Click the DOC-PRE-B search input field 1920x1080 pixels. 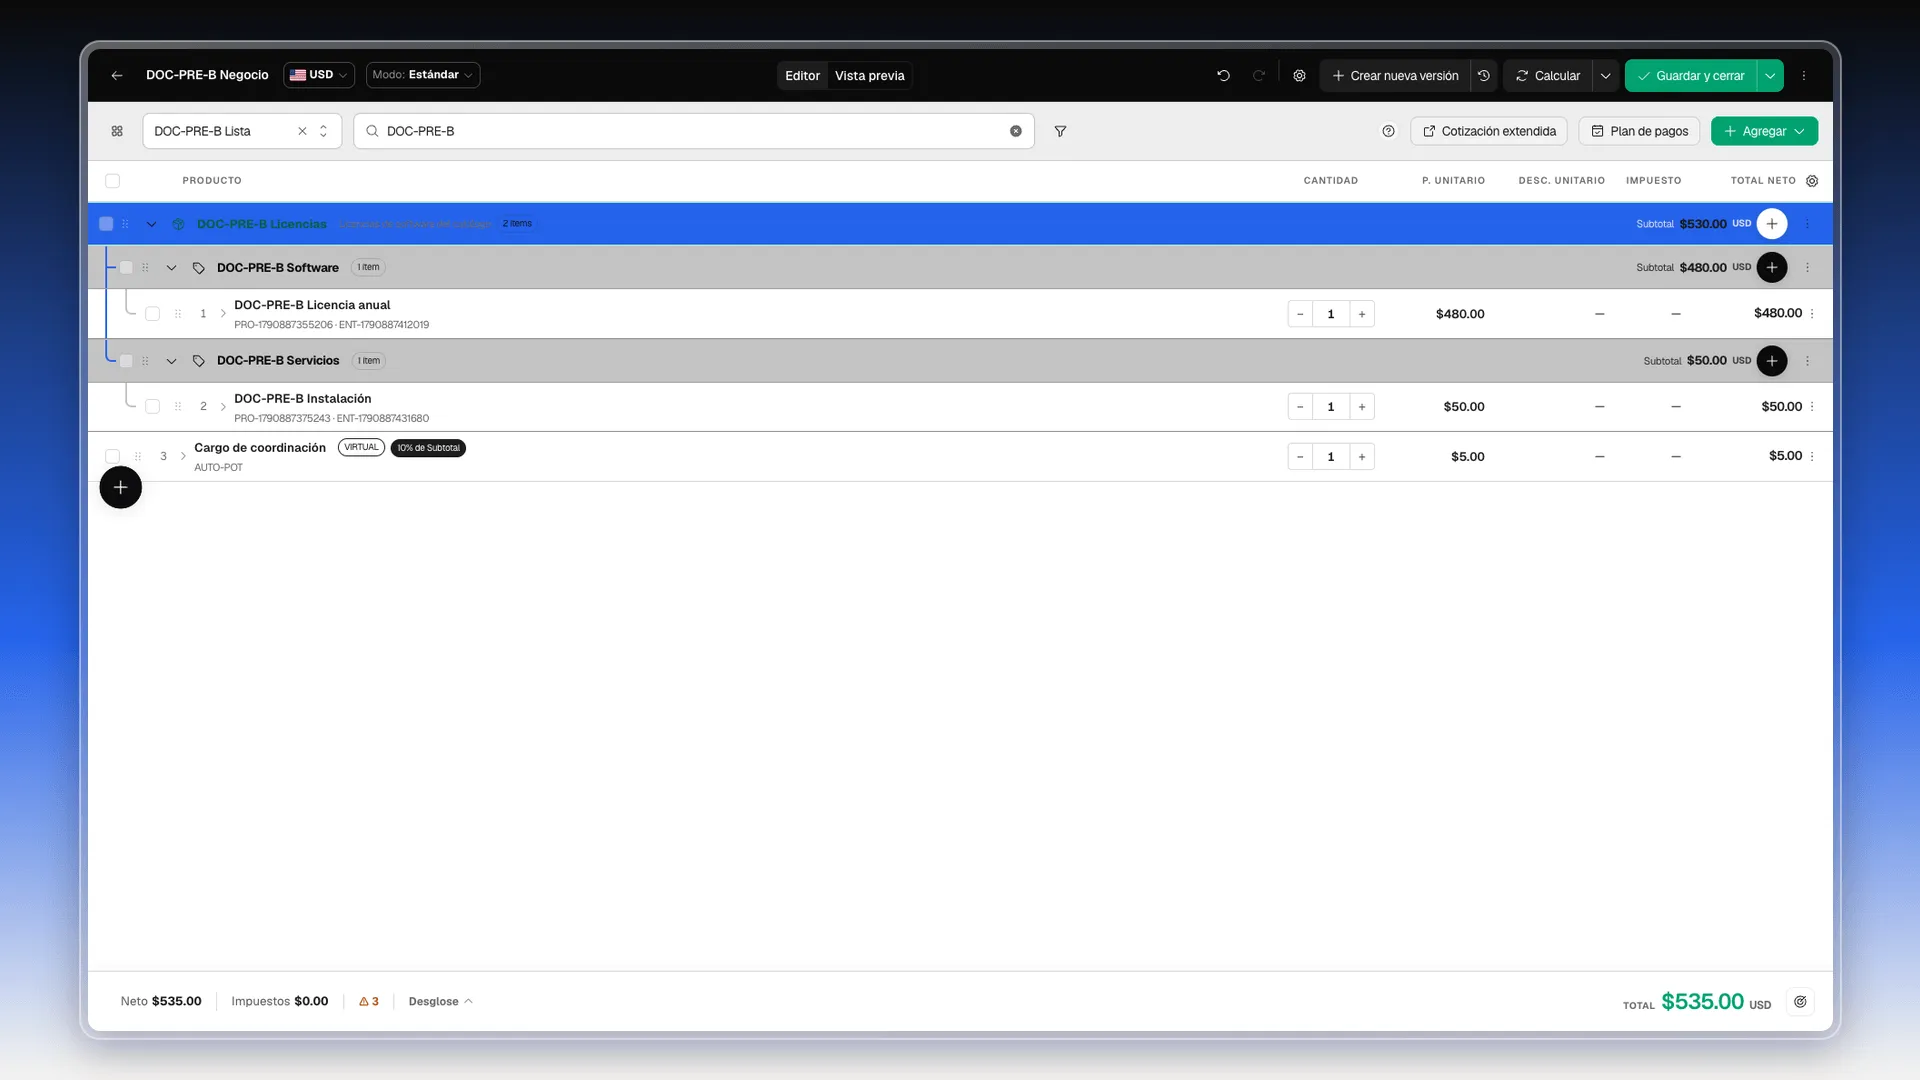pyautogui.click(x=694, y=131)
